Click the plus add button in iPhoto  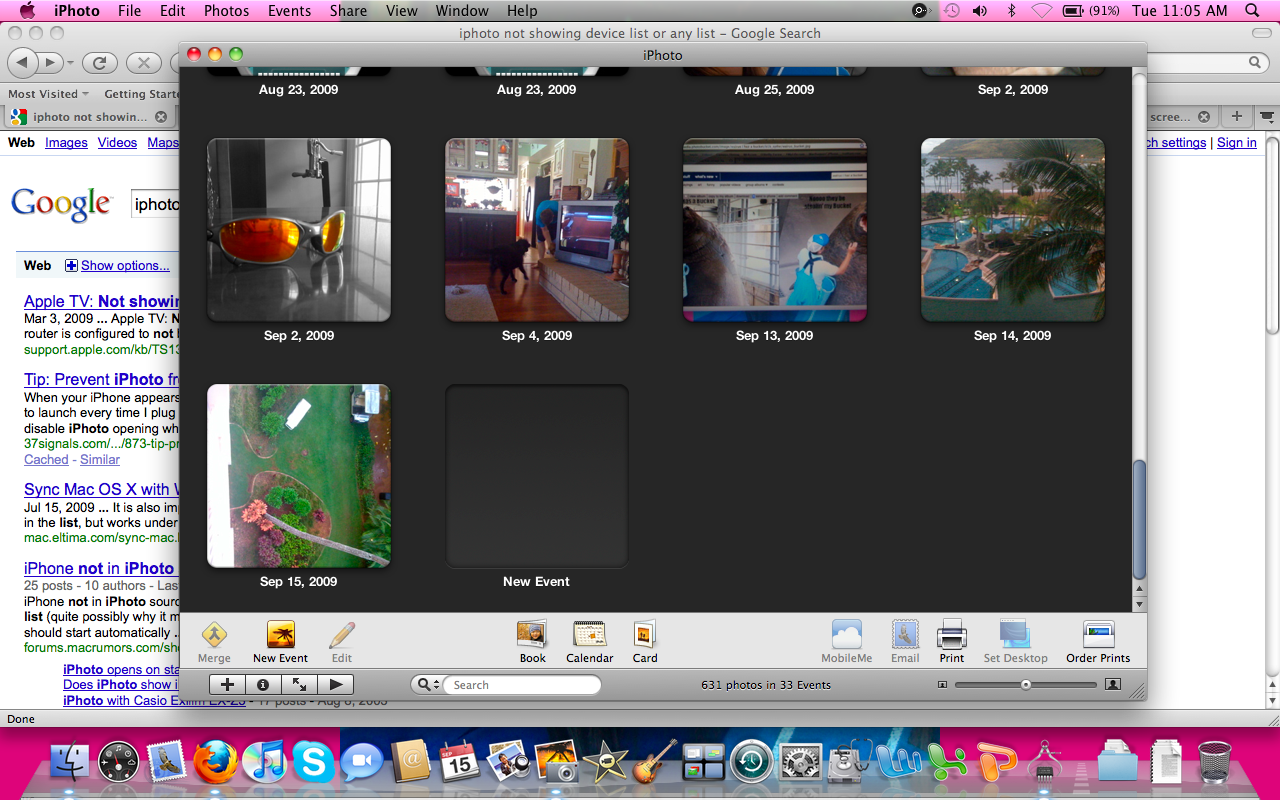click(x=228, y=685)
